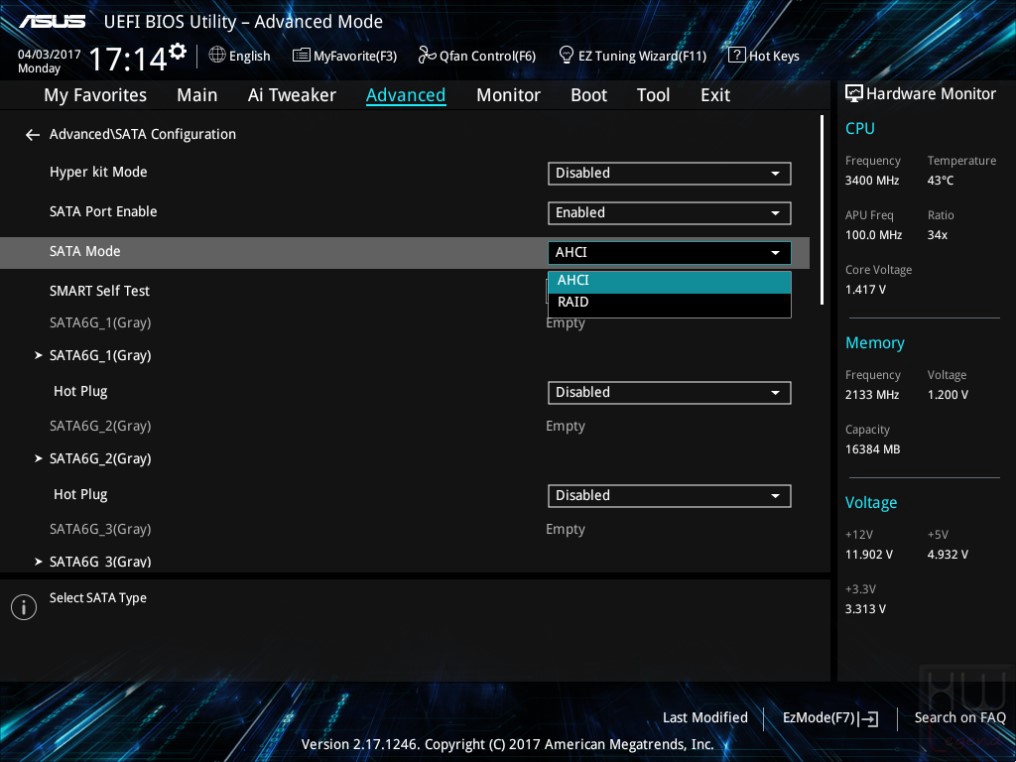
Task: Switch to EzMode(F7)
Action: click(830, 718)
